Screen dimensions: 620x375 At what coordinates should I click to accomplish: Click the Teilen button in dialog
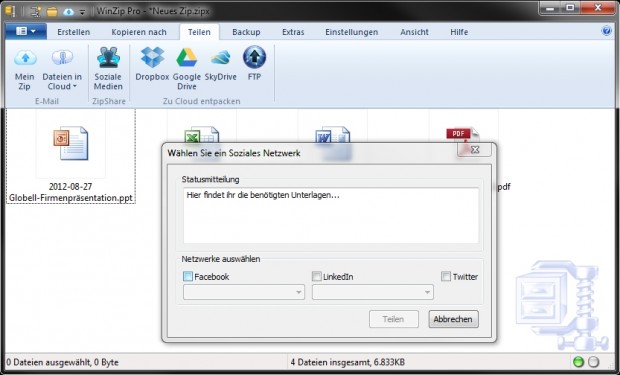coord(394,319)
